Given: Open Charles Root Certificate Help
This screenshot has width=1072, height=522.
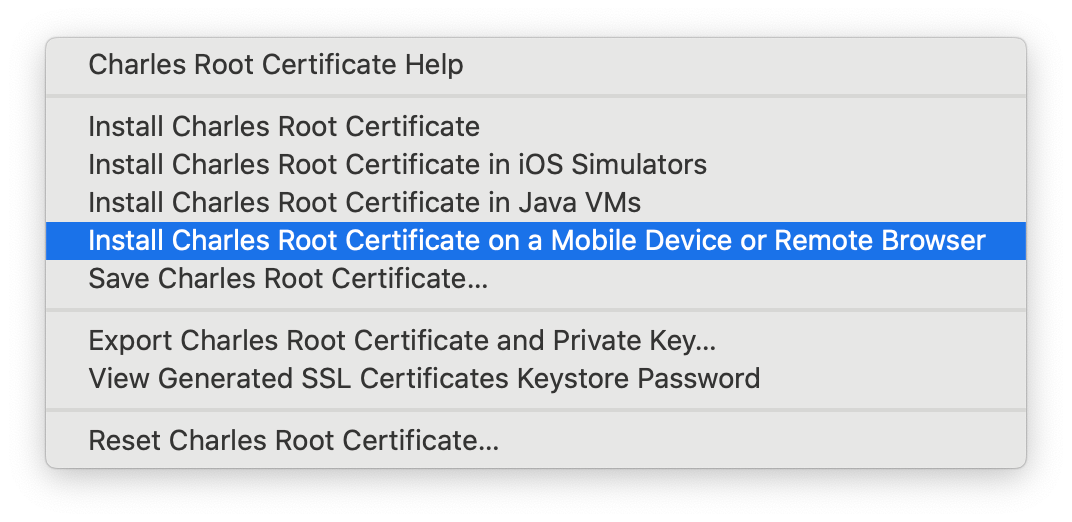Looking at the screenshot, I should tap(536, 66).
